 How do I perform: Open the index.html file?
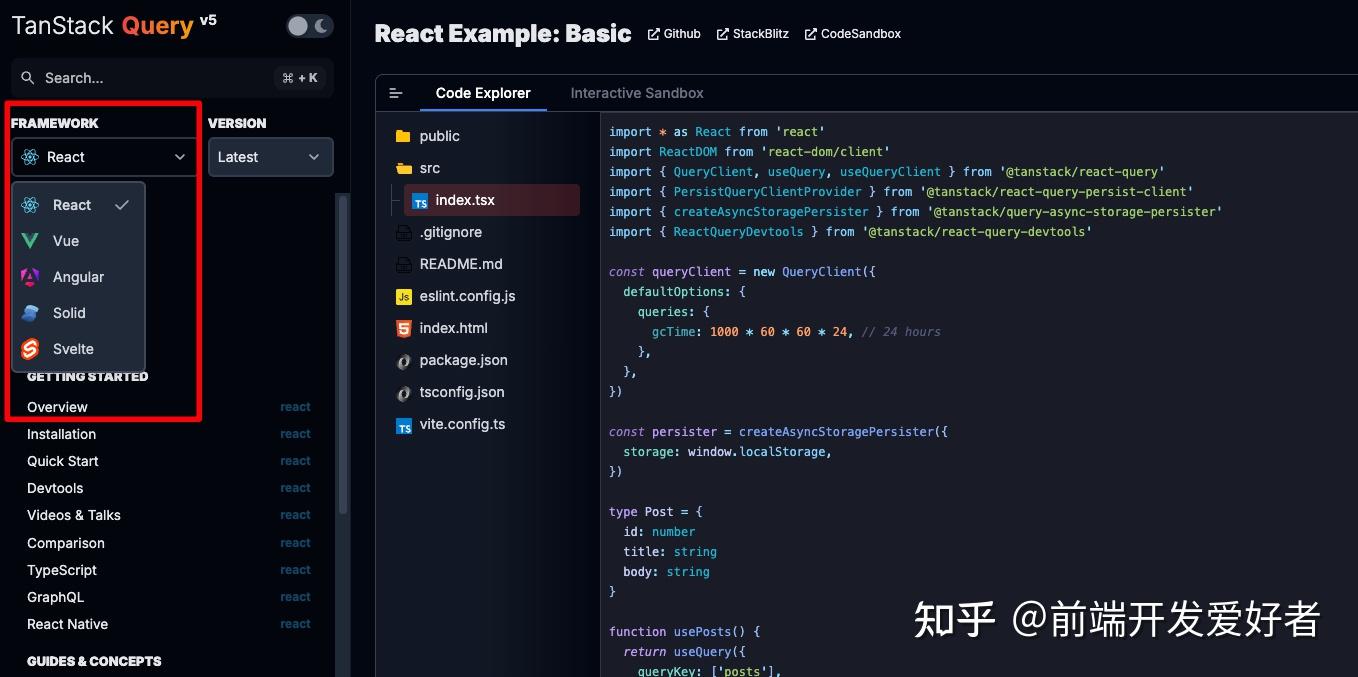[x=454, y=328]
